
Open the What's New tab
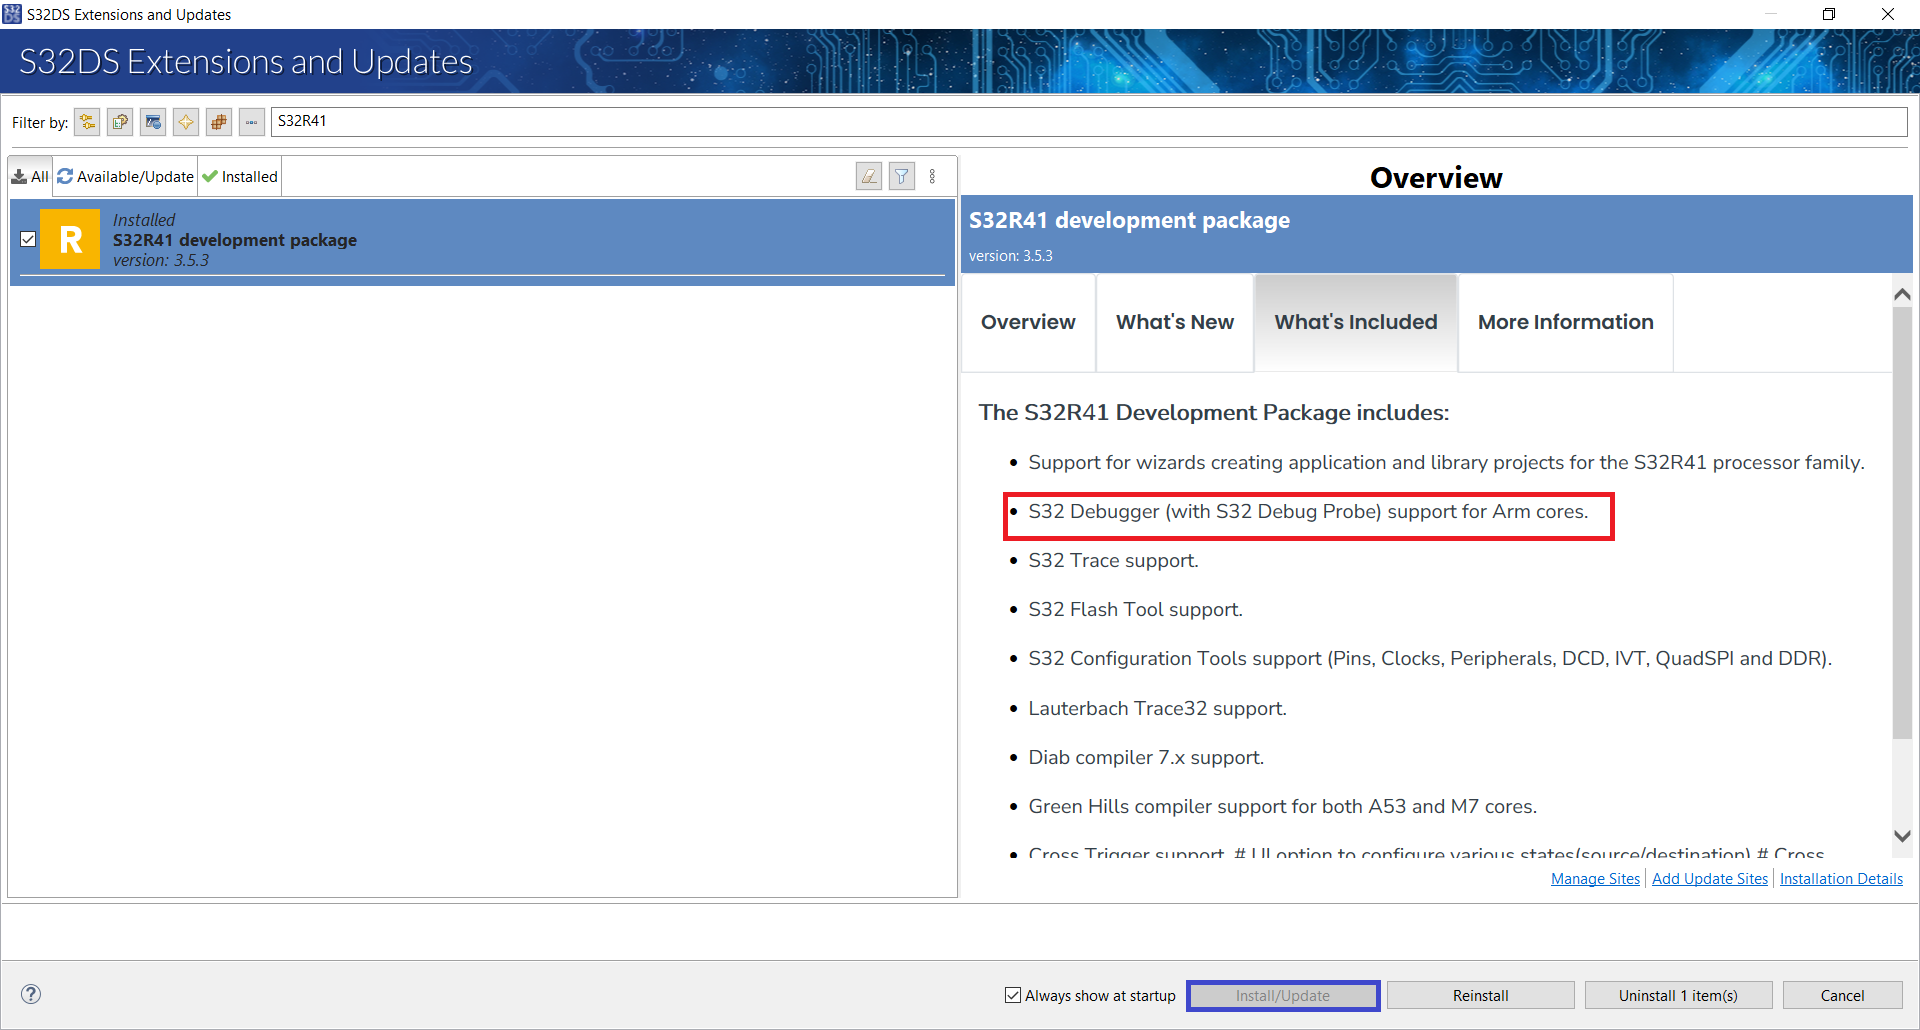coord(1175,322)
